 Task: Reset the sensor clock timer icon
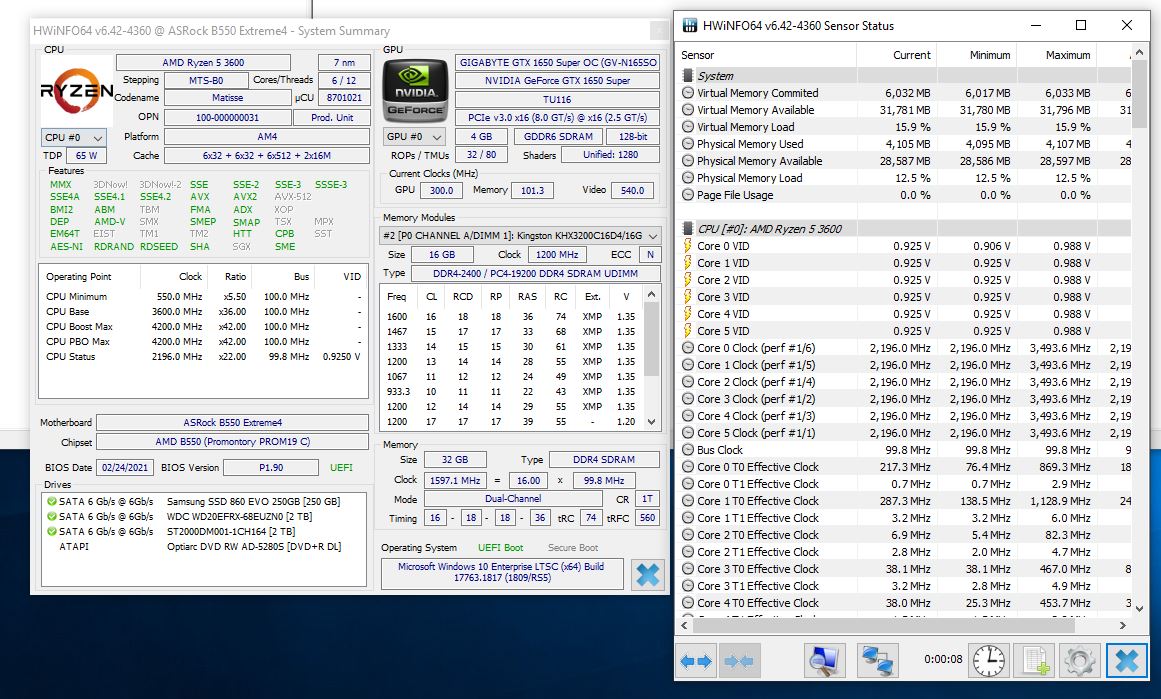[988, 660]
